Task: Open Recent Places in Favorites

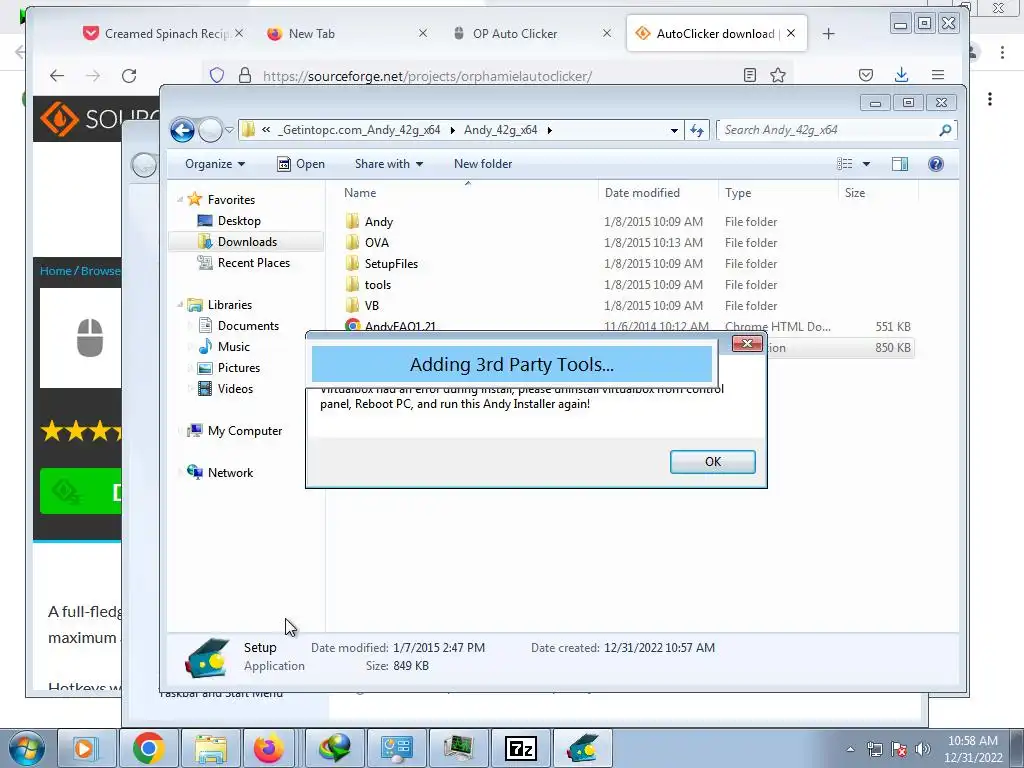Action: [253, 263]
